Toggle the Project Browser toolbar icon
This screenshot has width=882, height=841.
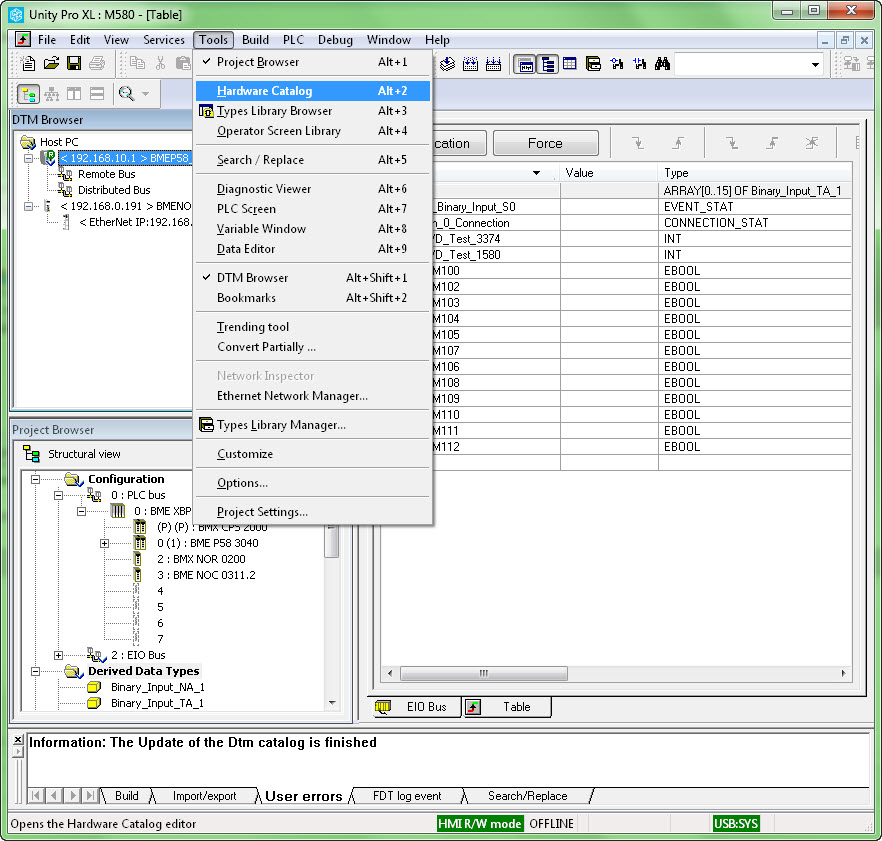point(525,64)
